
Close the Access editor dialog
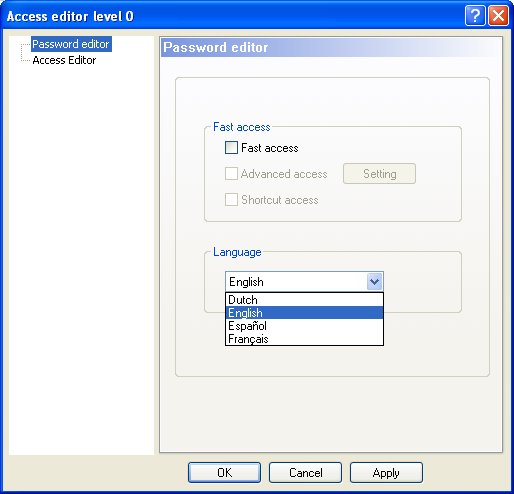(498, 16)
